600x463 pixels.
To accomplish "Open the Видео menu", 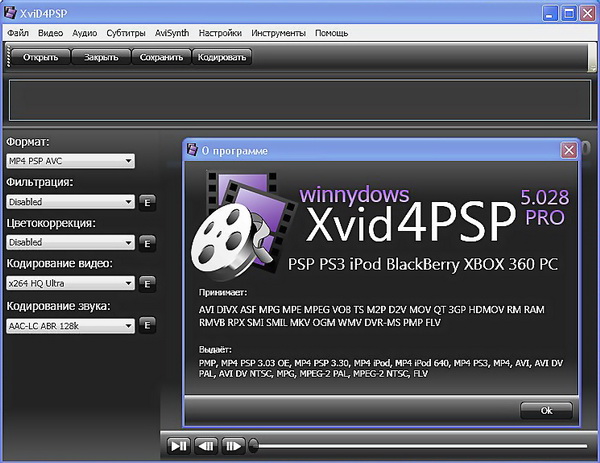I will (51, 33).
